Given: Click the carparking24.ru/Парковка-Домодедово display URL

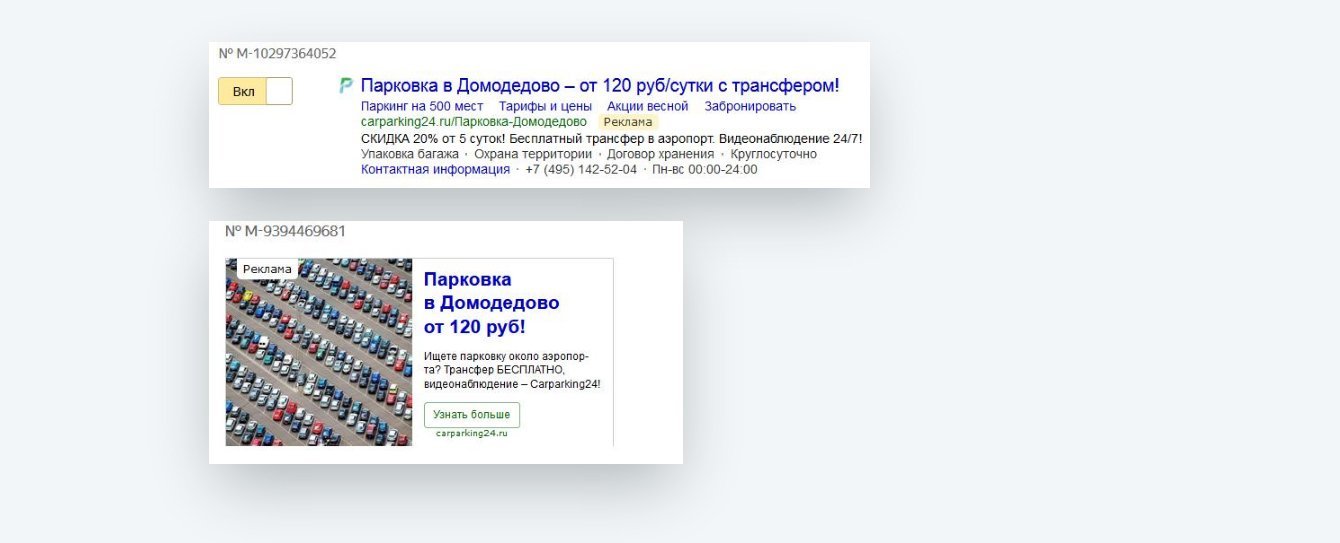Looking at the screenshot, I should (x=474, y=122).
